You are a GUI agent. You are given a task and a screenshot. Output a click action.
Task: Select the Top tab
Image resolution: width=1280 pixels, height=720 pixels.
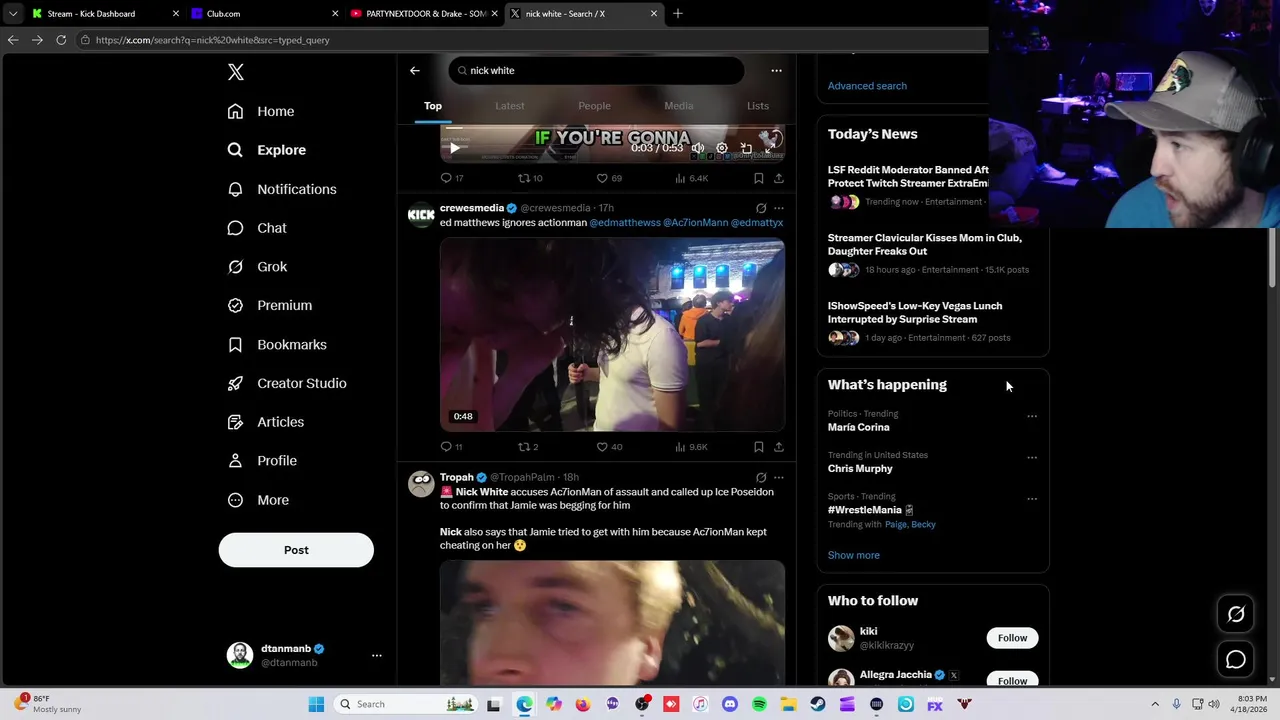click(x=433, y=106)
